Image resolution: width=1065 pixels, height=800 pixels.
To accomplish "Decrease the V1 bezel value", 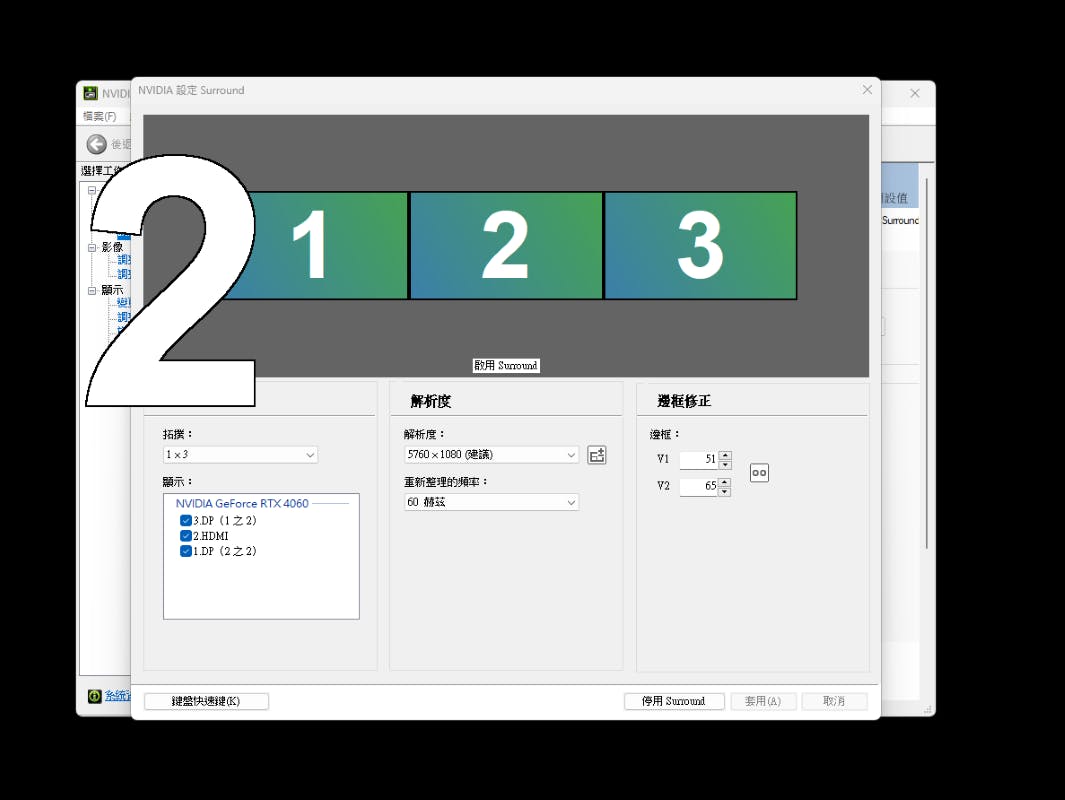I will point(725,465).
